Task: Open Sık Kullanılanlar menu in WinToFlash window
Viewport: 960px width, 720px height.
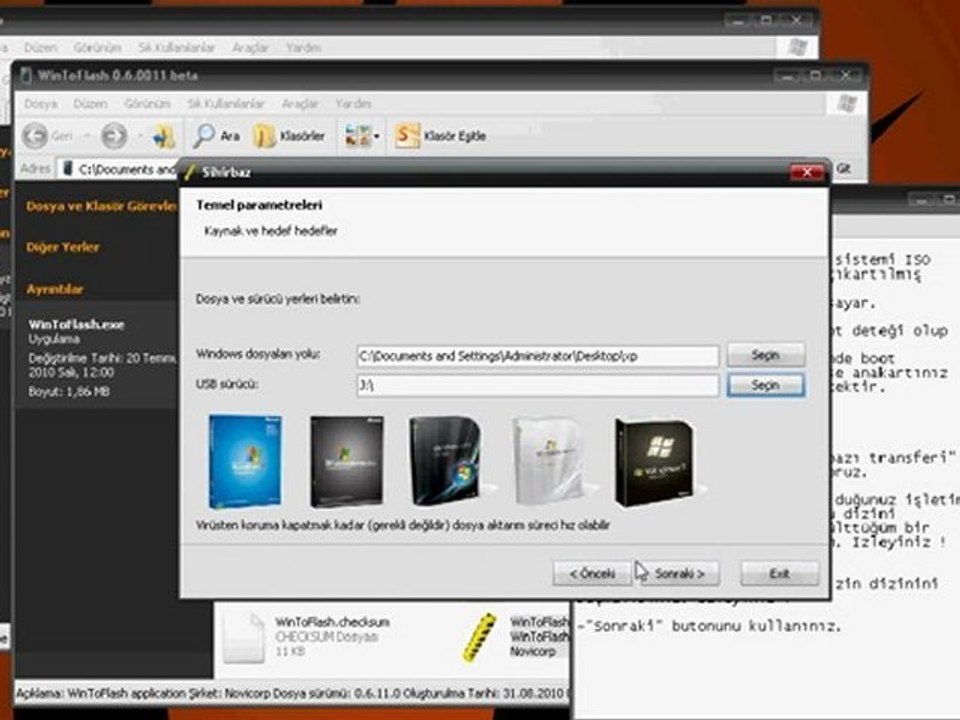Action: click(x=226, y=104)
